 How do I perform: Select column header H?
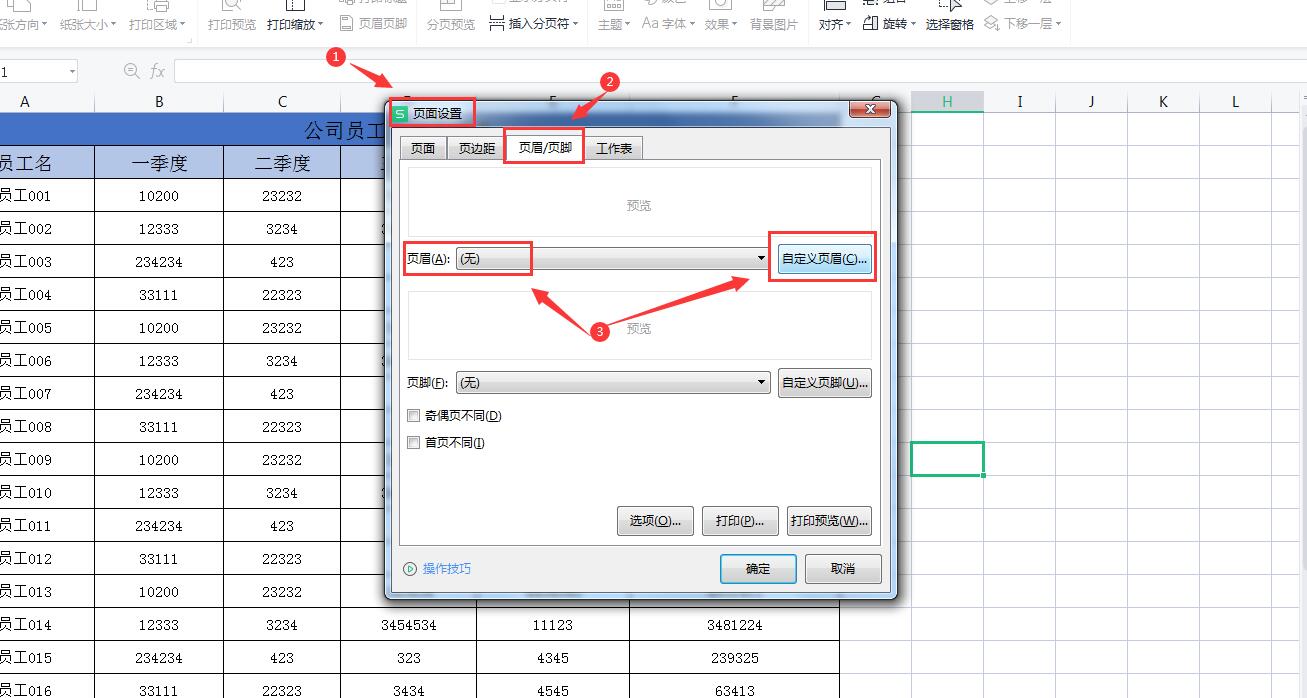tap(947, 101)
